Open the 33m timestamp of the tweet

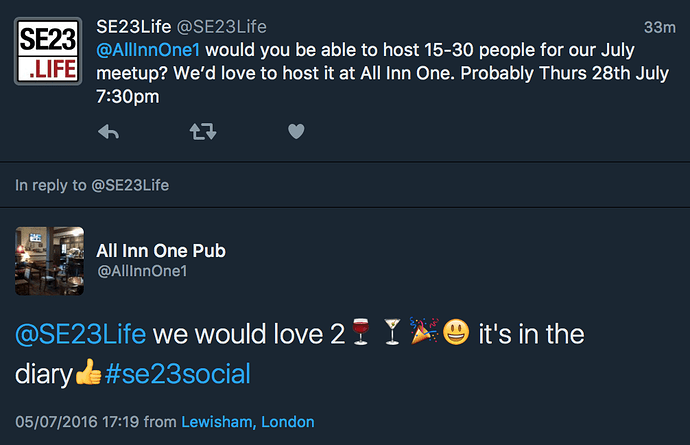pyautogui.click(x=661, y=25)
